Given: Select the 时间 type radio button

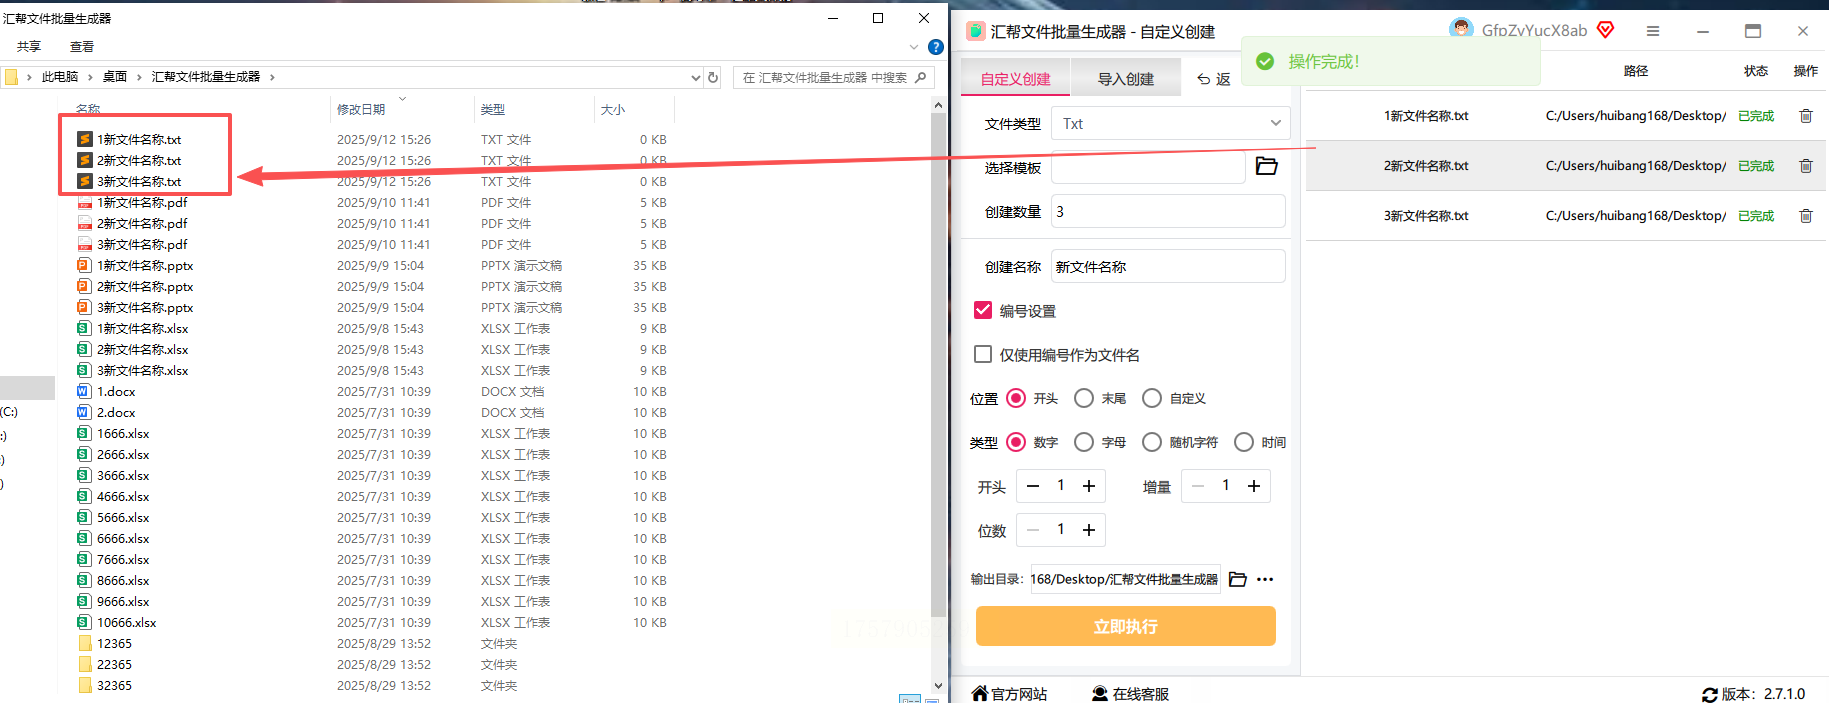Looking at the screenshot, I should (1244, 442).
